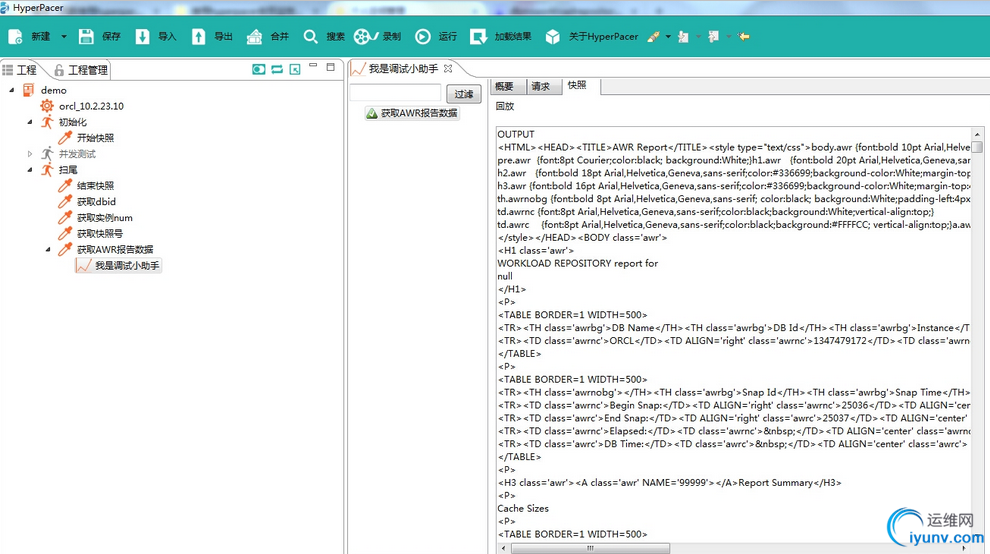
Task: Click the 过滤 filter button
Action: [x=464, y=94]
